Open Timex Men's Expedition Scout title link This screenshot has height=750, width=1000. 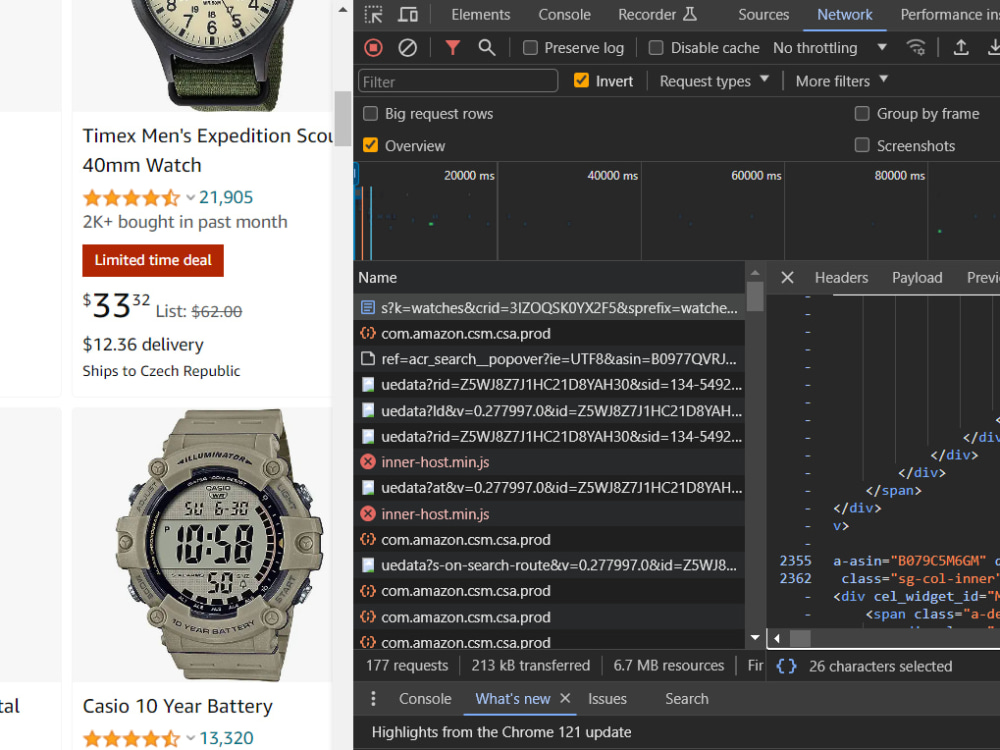[207, 151]
